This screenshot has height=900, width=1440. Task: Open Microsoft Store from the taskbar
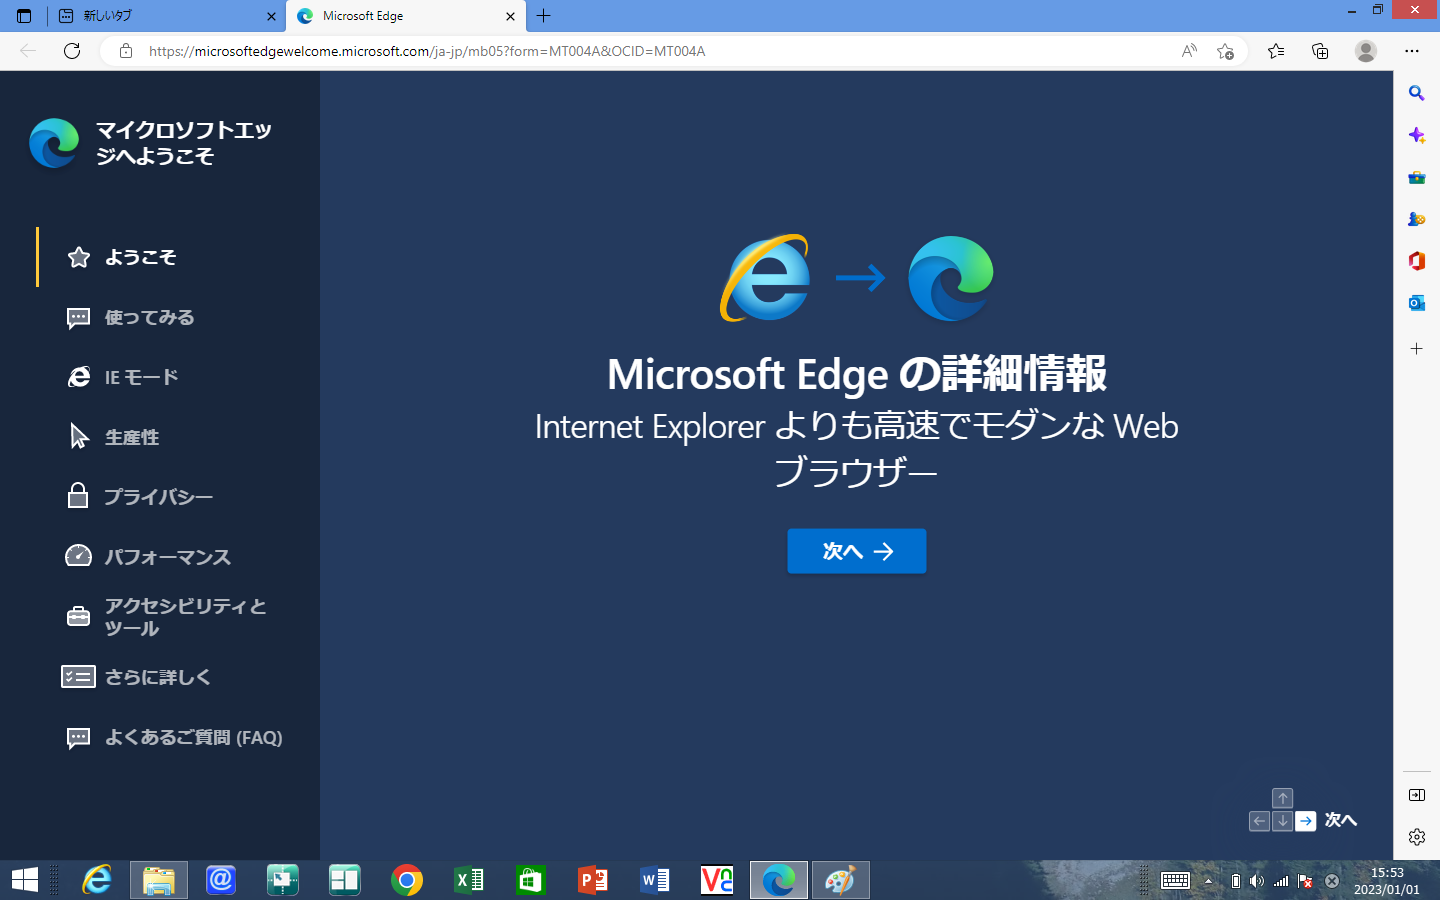pyautogui.click(x=531, y=880)
